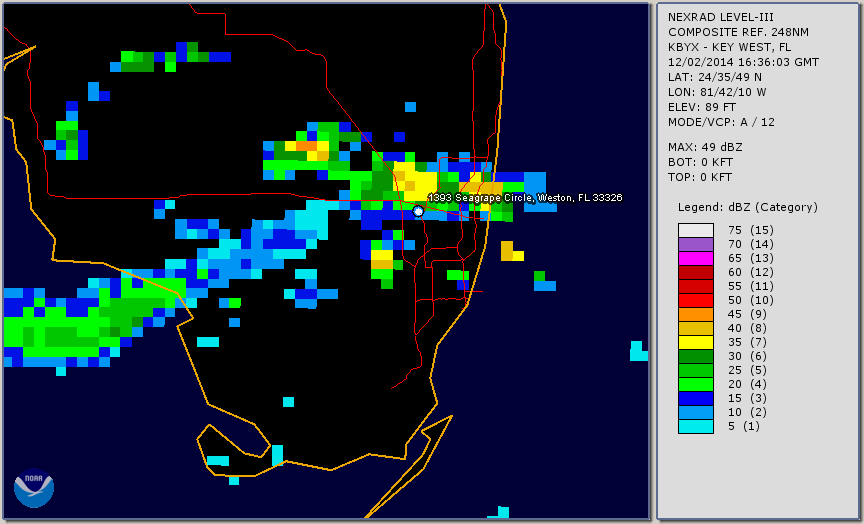Viewport: 864px width, 524px height.
Task: Select the 75 dBZ white legend swatch
Action: pyautogui.click(x=695, y=230)
